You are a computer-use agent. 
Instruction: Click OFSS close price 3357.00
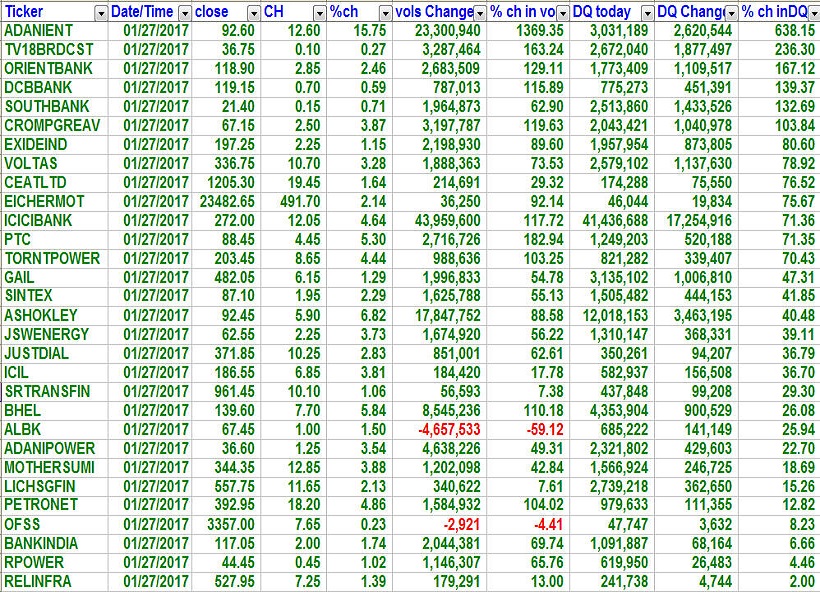tap(231, 525)
